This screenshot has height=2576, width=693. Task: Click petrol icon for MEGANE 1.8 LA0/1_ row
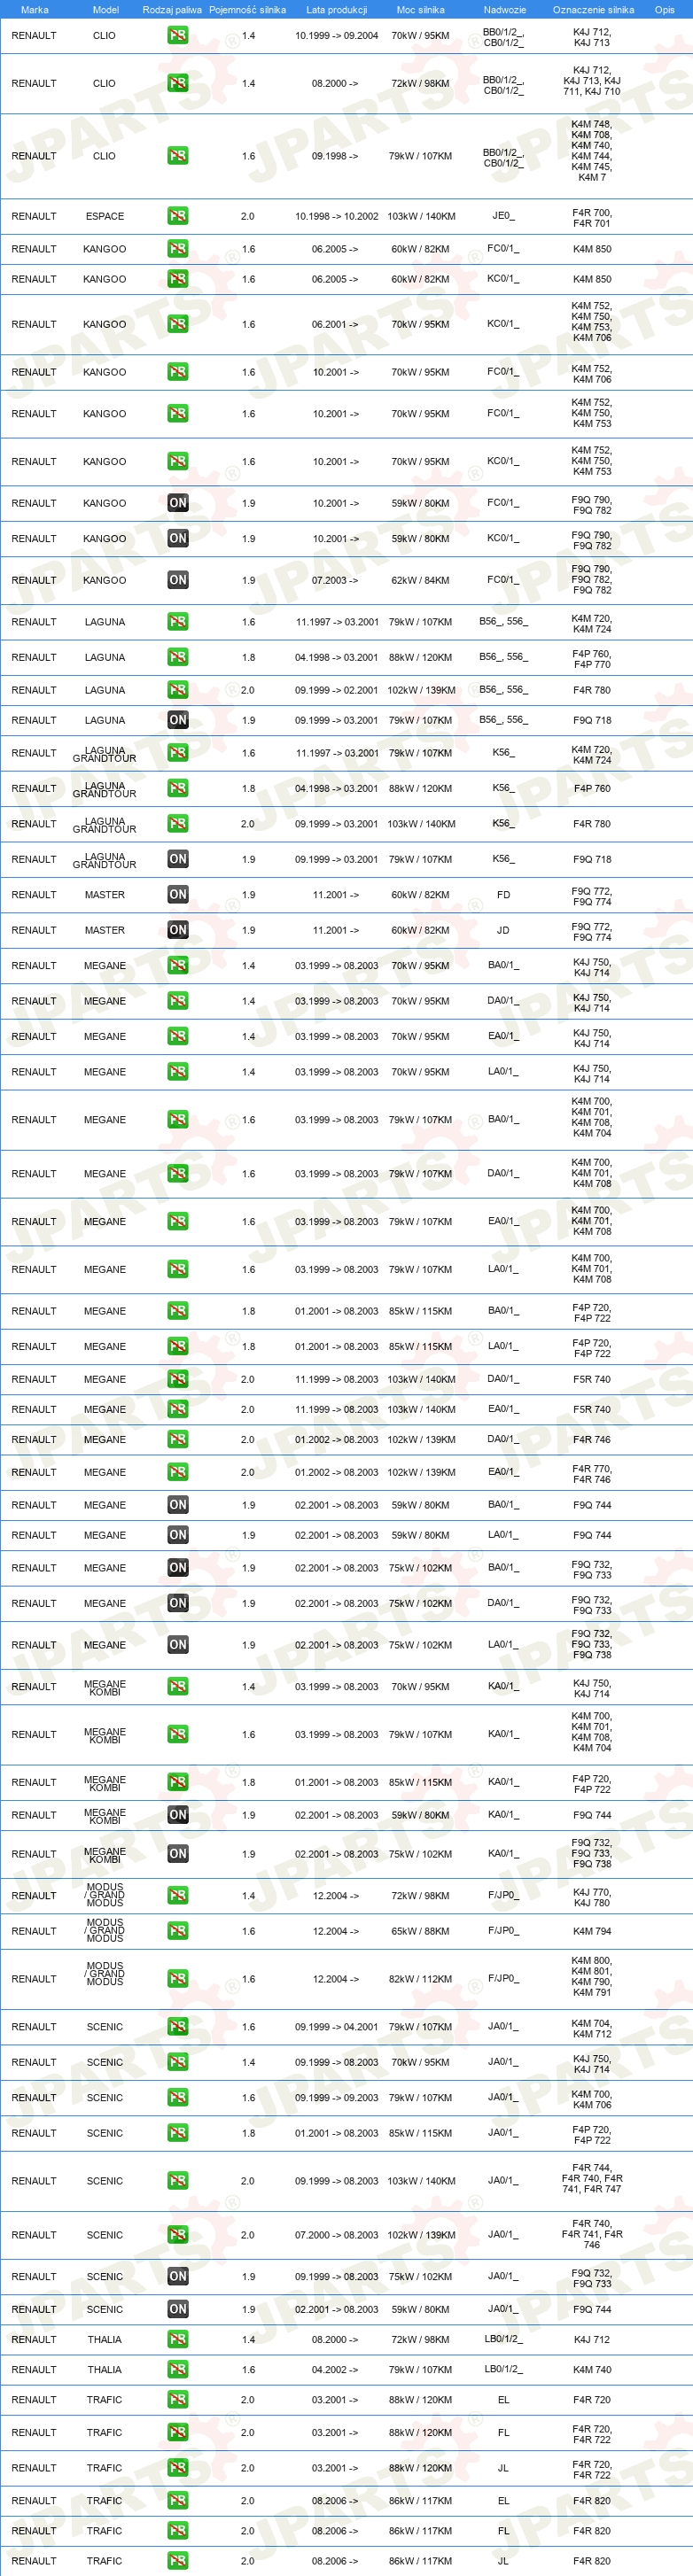pyautogui.click(x=178, y=1347)
